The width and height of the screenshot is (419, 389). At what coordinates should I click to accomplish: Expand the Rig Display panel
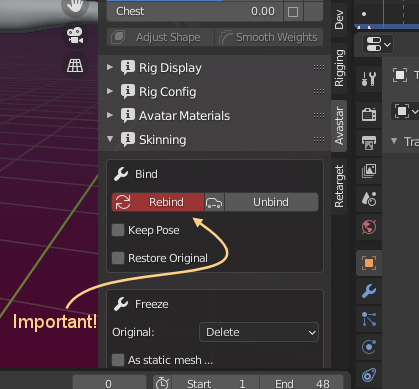[110, 67]
